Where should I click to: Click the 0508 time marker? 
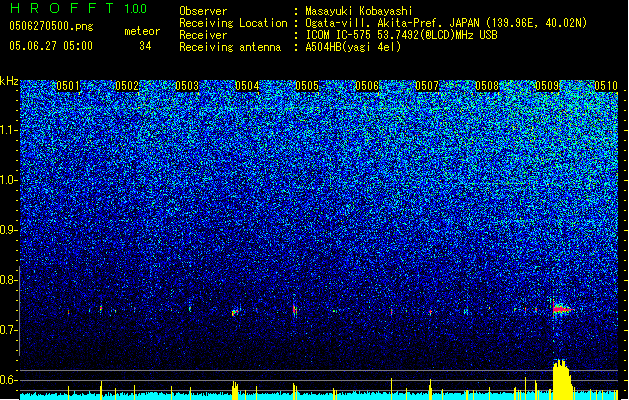[x=487, y=86]
